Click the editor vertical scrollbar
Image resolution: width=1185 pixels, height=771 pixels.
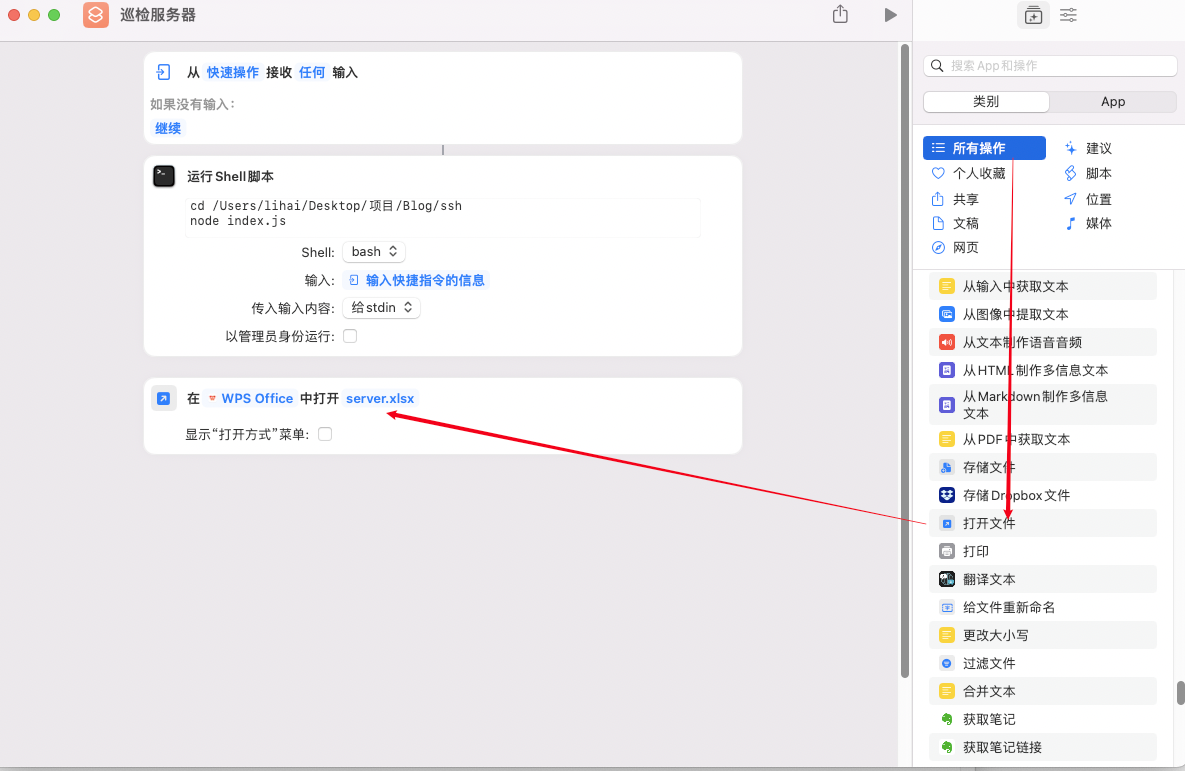click(905, 361)
